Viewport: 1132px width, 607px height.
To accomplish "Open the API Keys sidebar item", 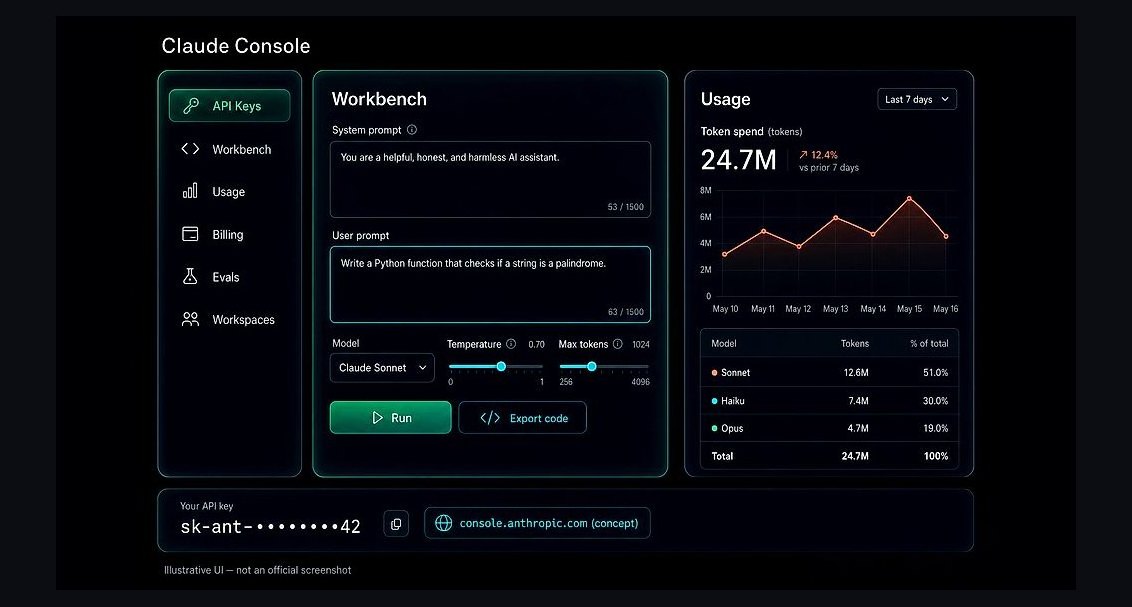I will (230, 106).
